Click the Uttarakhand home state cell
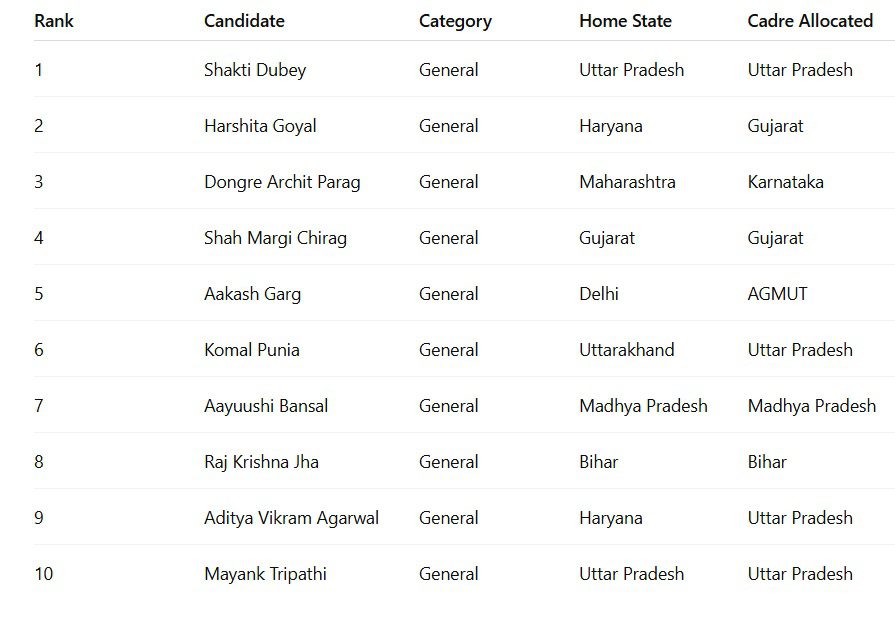Image resolution: width=895 pixels, height=617 pixels. pyautogui.click(x=626, y=350)
